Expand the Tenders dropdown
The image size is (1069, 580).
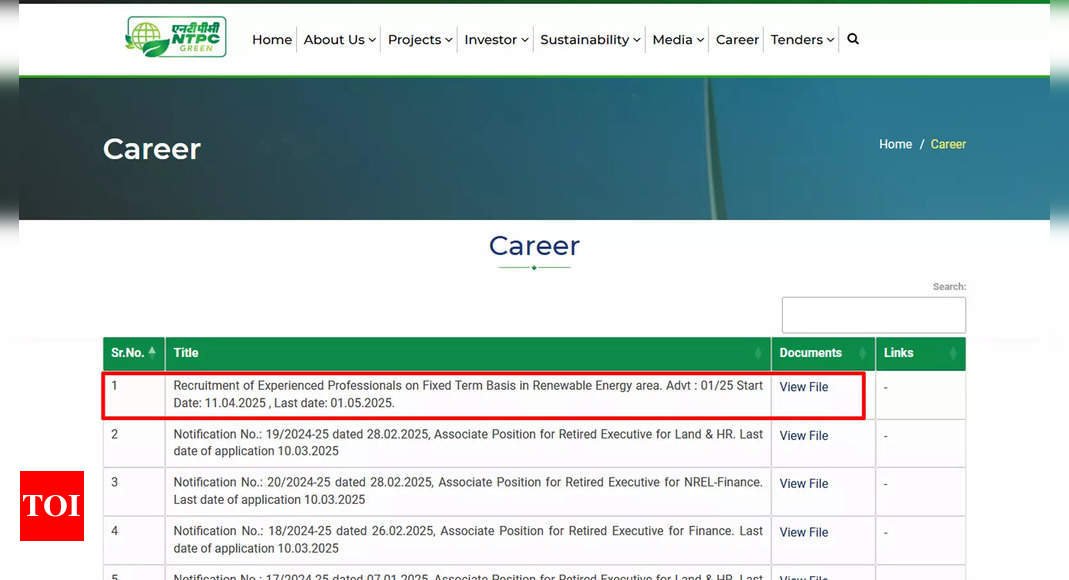[802, 40]
